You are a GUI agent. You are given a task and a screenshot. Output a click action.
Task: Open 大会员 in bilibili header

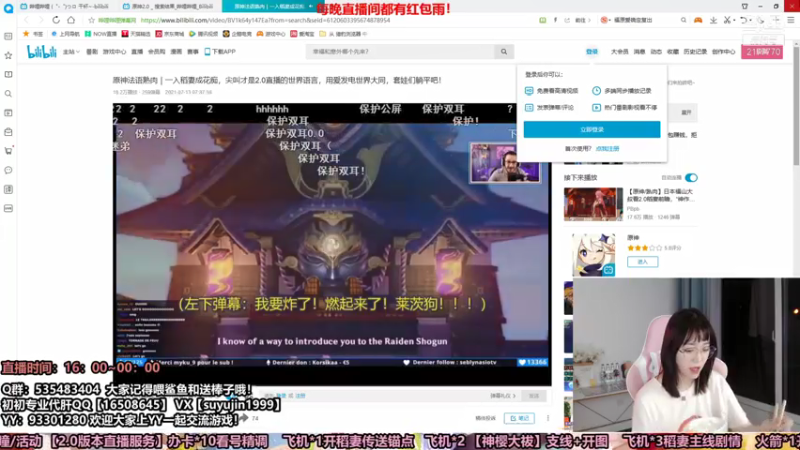coord(619,52)
